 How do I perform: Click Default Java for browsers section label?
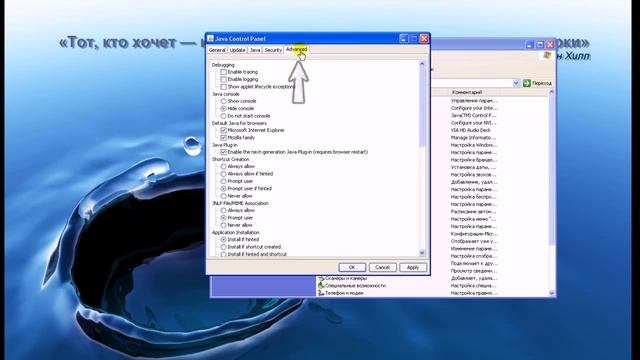coord(239,123)
